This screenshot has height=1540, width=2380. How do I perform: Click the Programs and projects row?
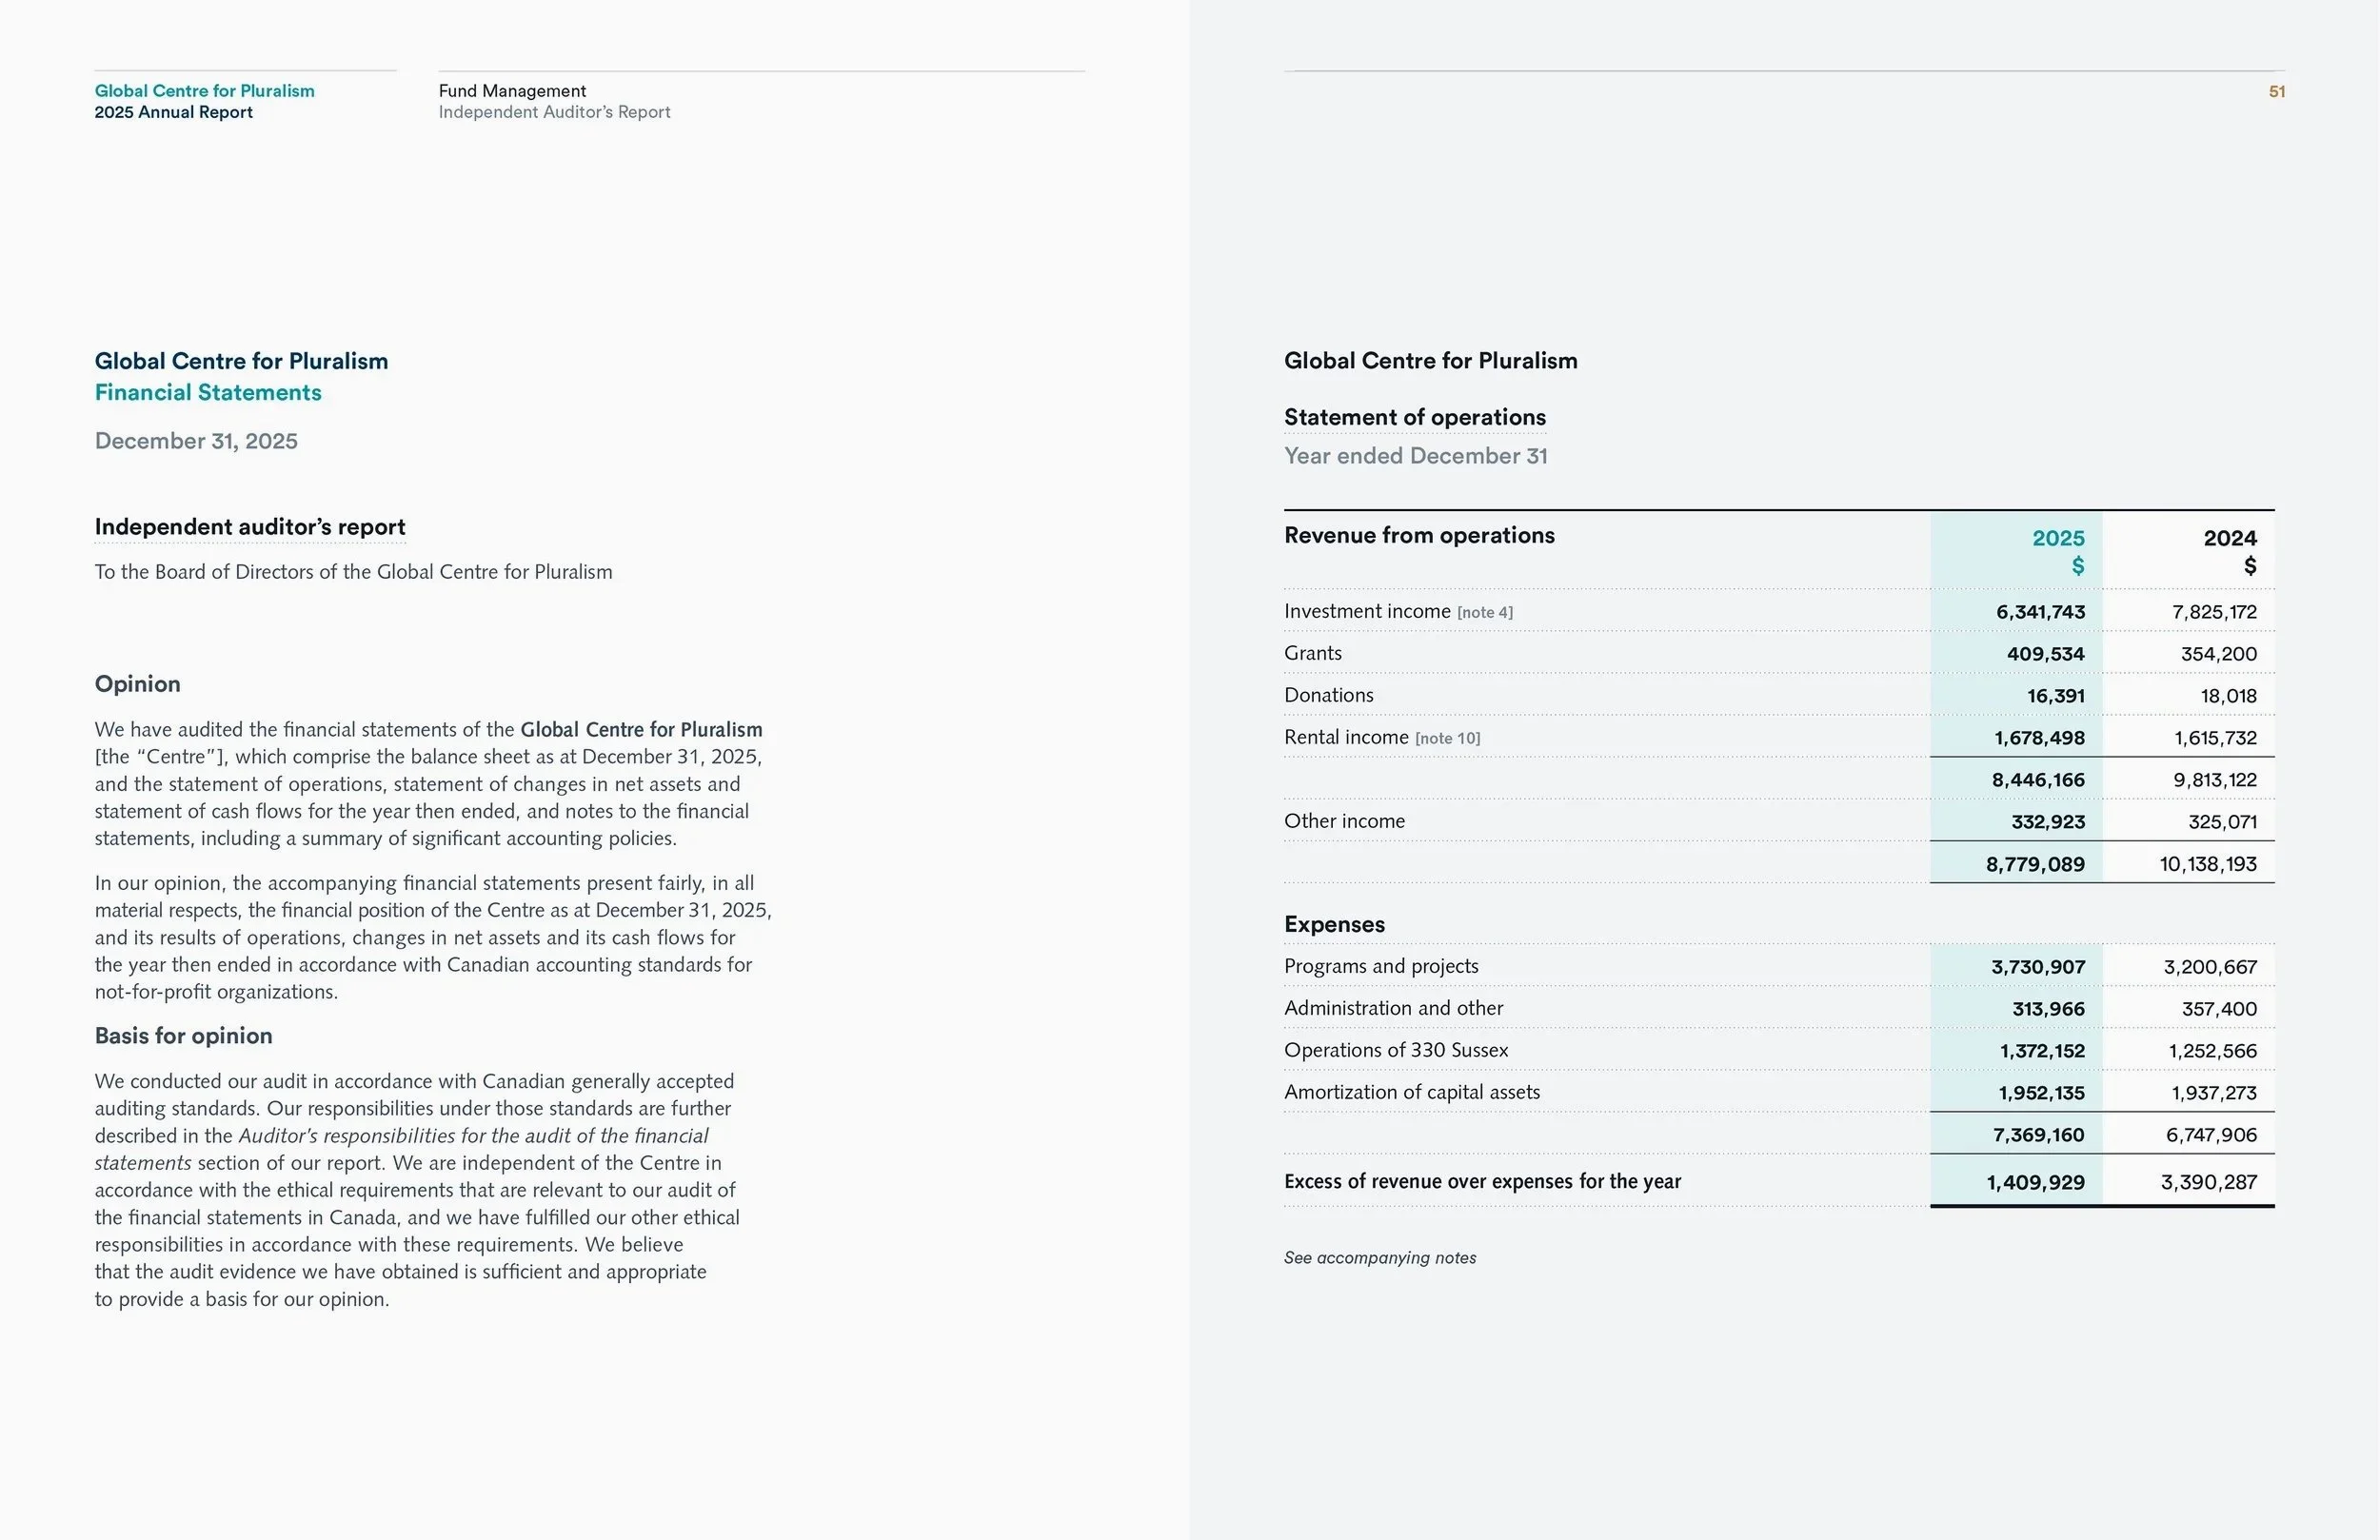point(1779,966)
